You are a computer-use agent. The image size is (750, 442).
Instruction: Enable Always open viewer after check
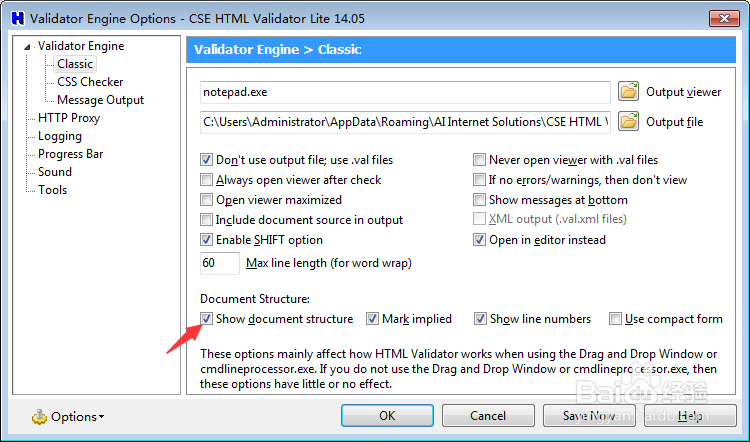(207, 180)
